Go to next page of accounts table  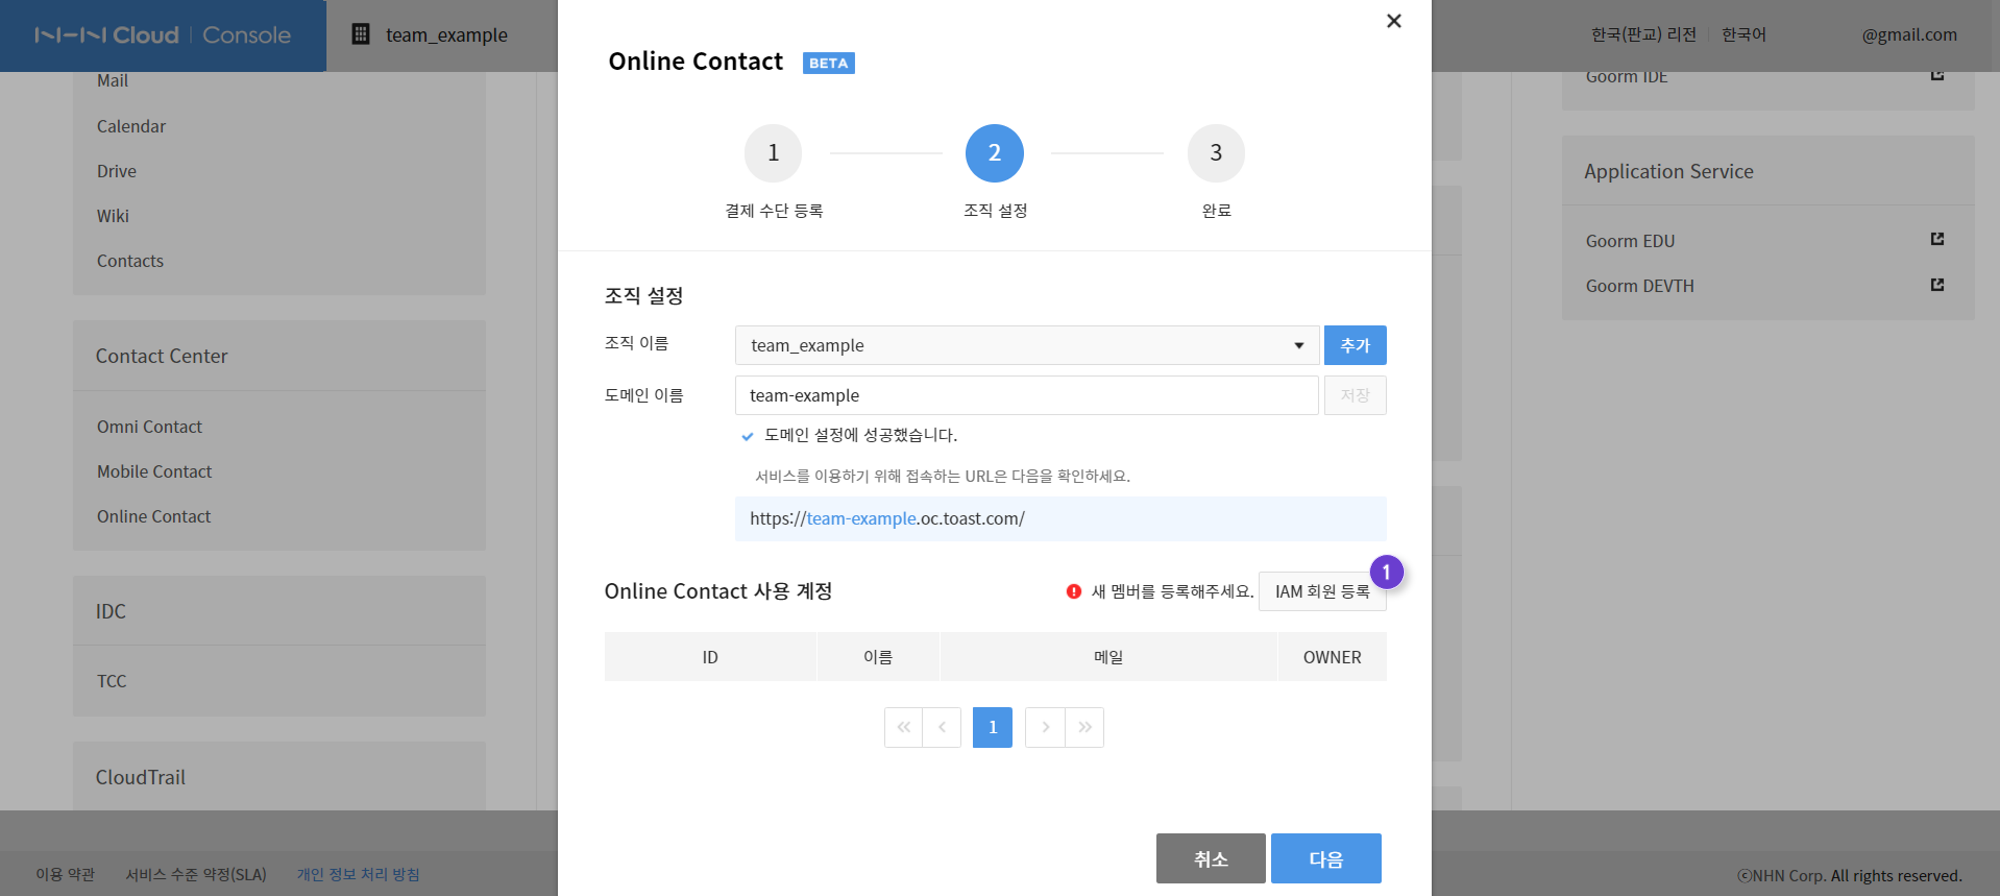1045,727
